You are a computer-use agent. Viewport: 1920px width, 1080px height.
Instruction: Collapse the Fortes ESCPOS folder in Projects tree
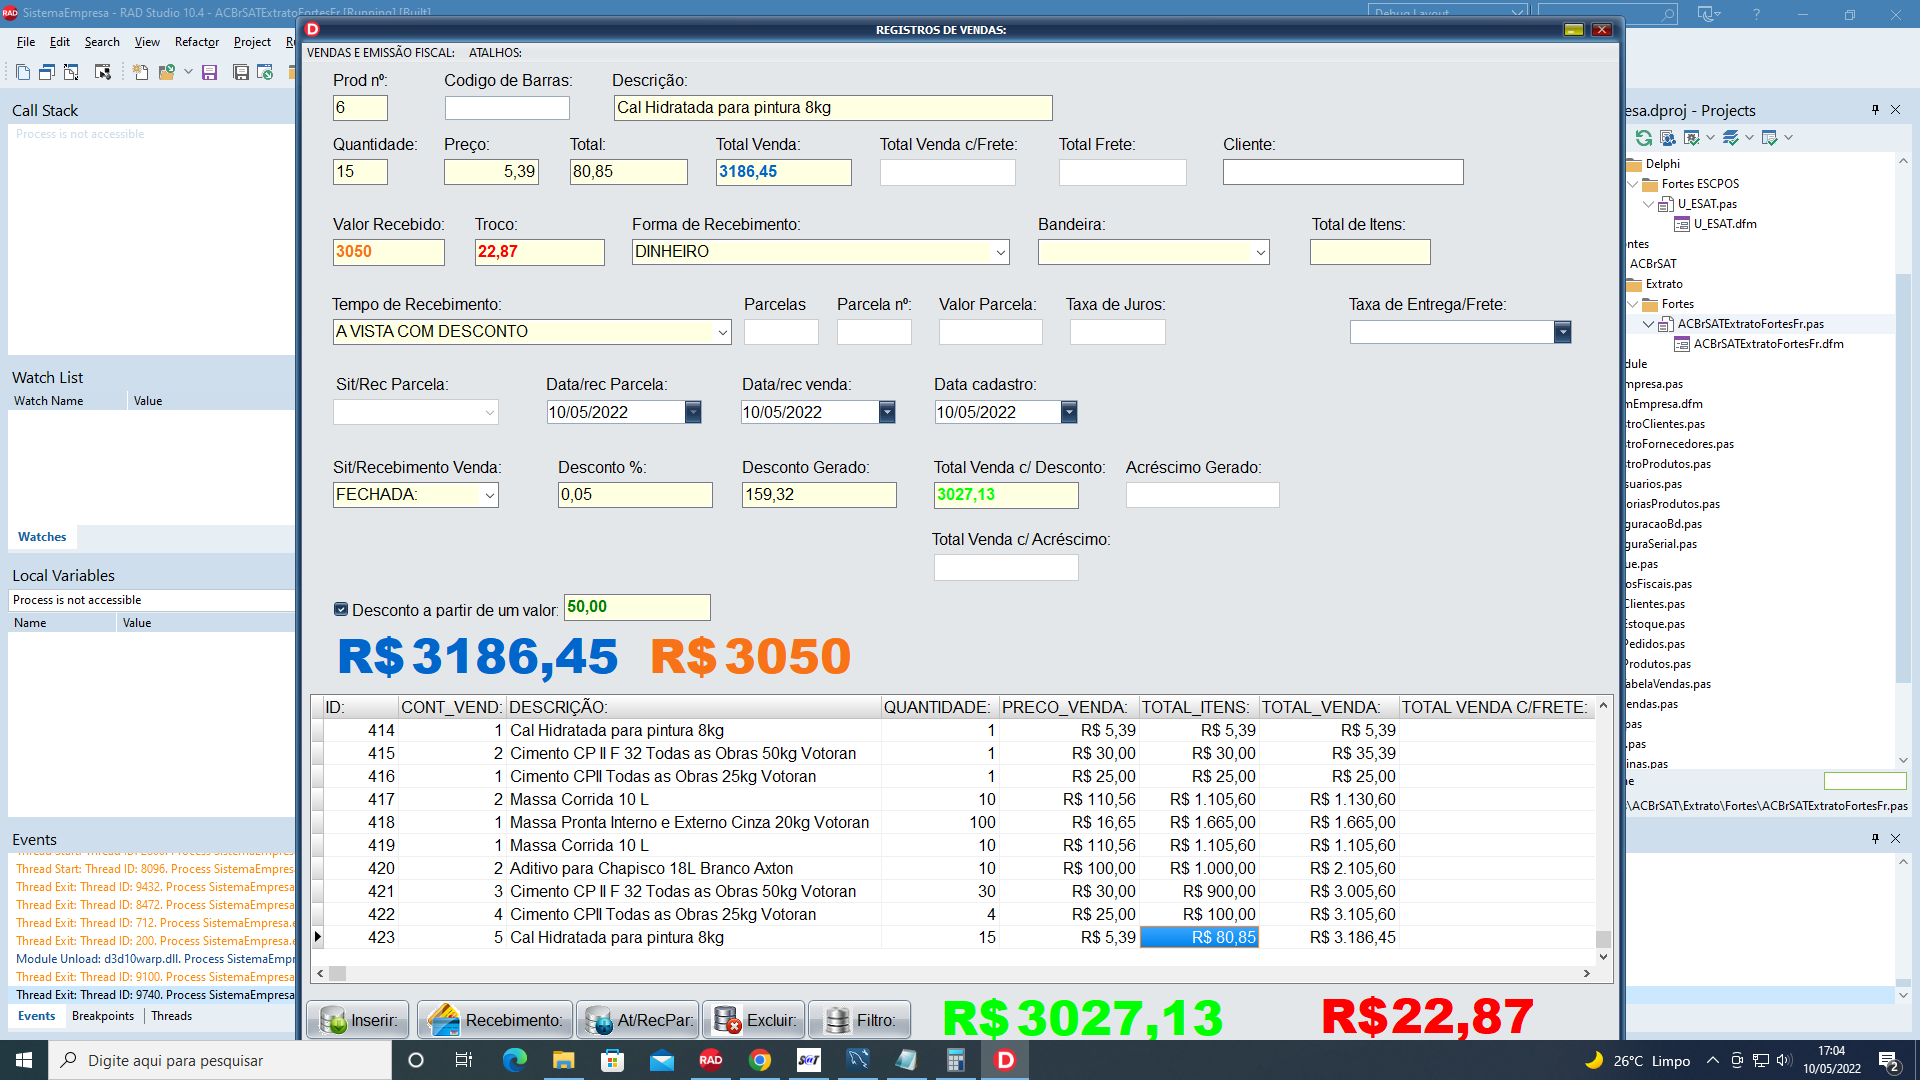pos(1633,184)
